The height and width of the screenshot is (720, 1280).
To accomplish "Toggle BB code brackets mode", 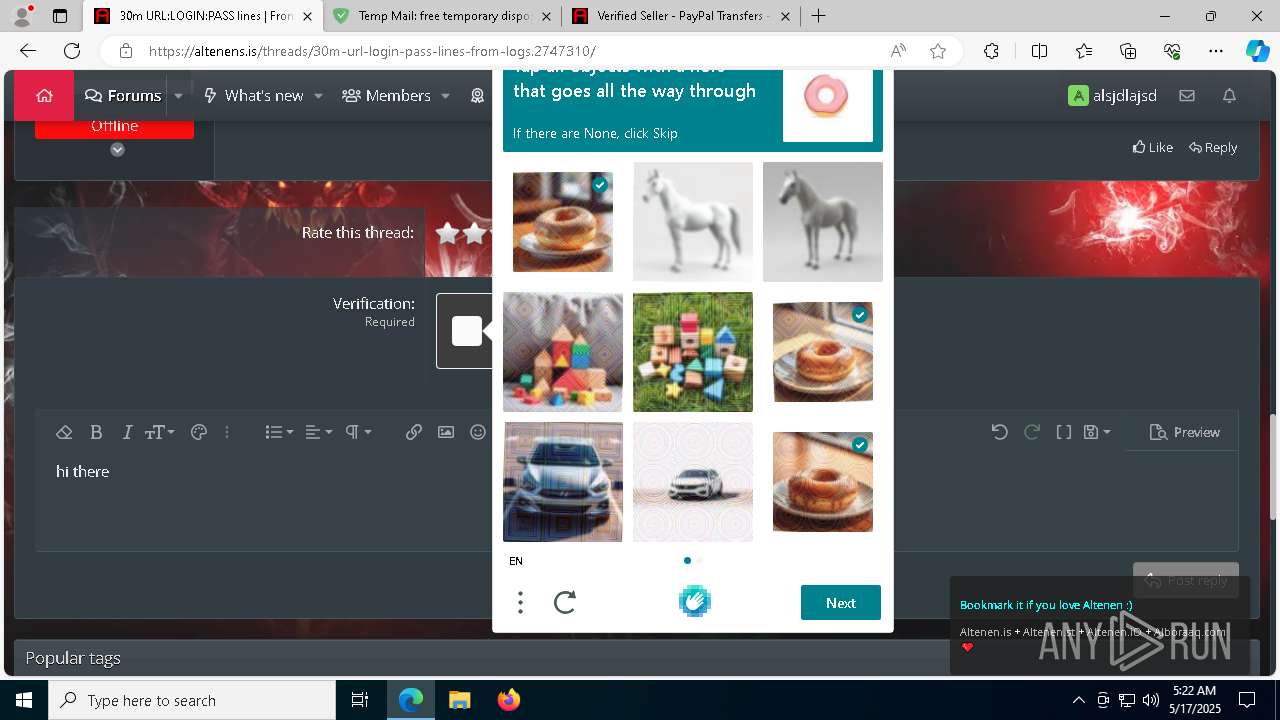I will tap(1064, 432).
